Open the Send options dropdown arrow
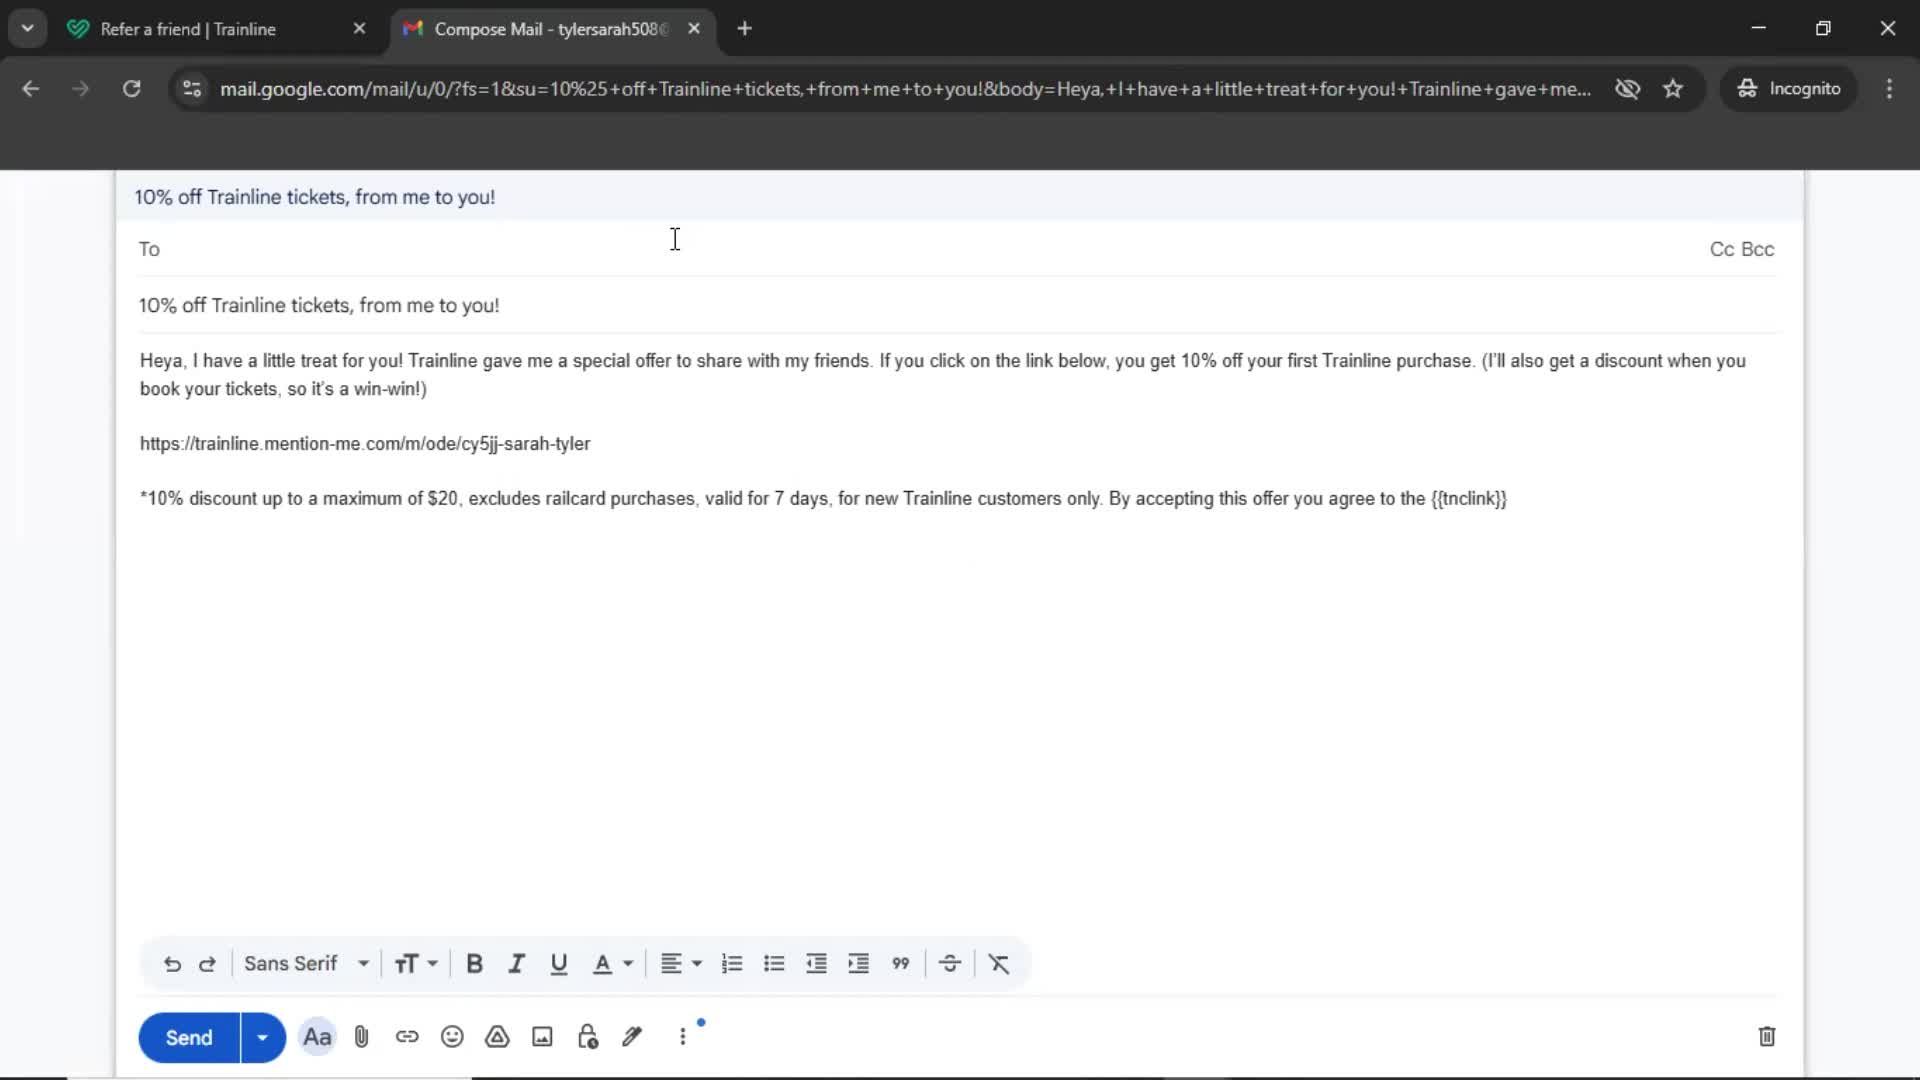This screenshot has height=1080, width=1920. 262,1037
